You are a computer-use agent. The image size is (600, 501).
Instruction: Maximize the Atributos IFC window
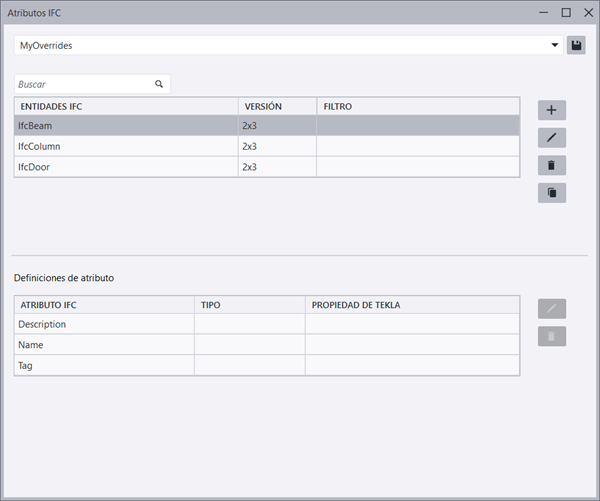click(566, 13)
